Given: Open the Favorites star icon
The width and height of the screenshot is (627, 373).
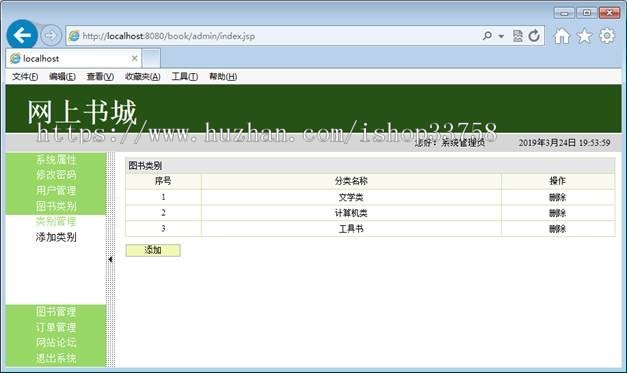Looking at the screenshot, I should [584, 36].
